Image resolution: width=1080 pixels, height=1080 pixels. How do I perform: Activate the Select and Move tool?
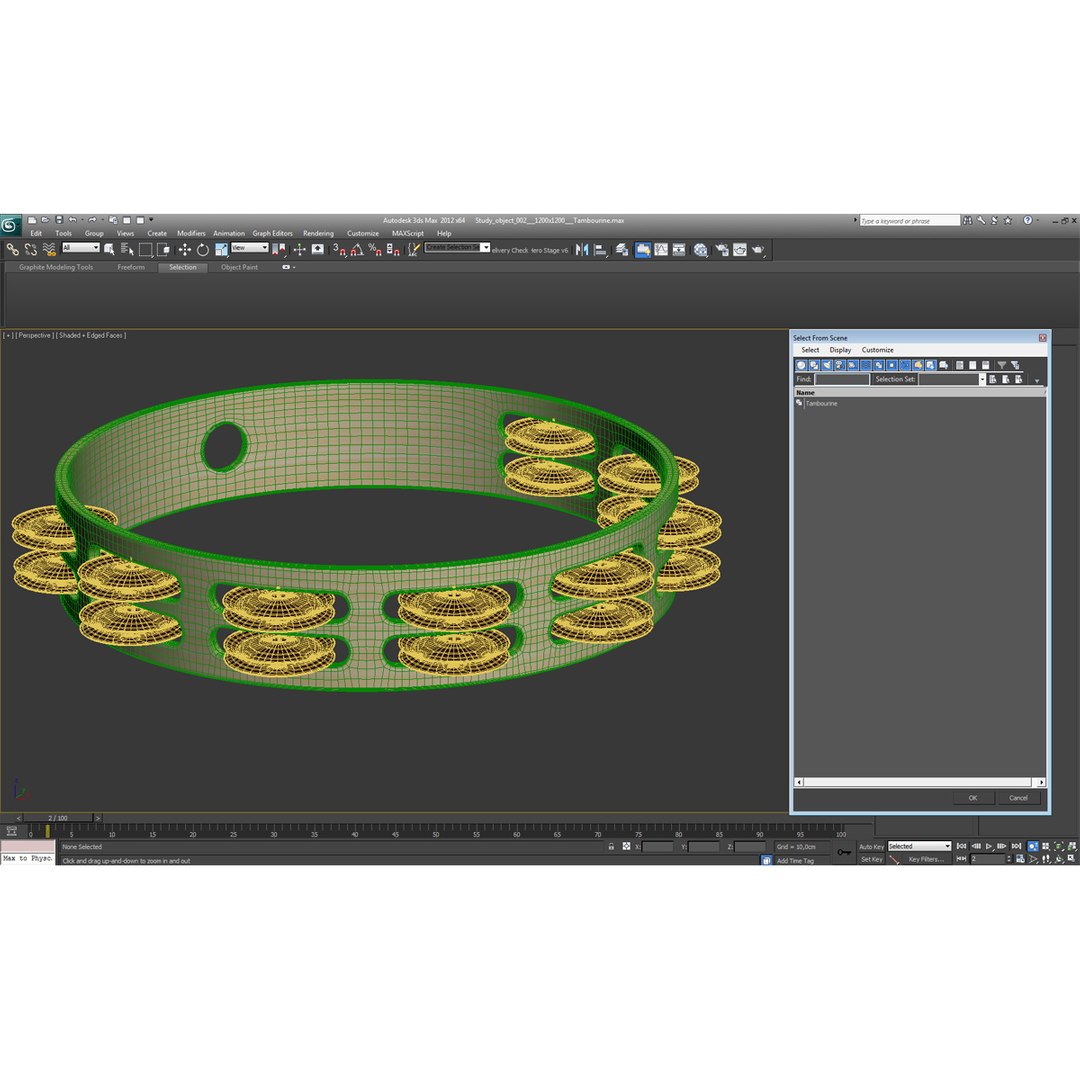click(x=185, y=249)
